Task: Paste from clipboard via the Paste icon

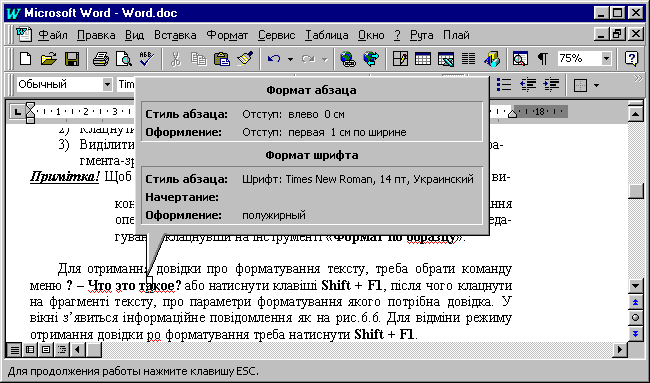Action: tap(222, 59)
